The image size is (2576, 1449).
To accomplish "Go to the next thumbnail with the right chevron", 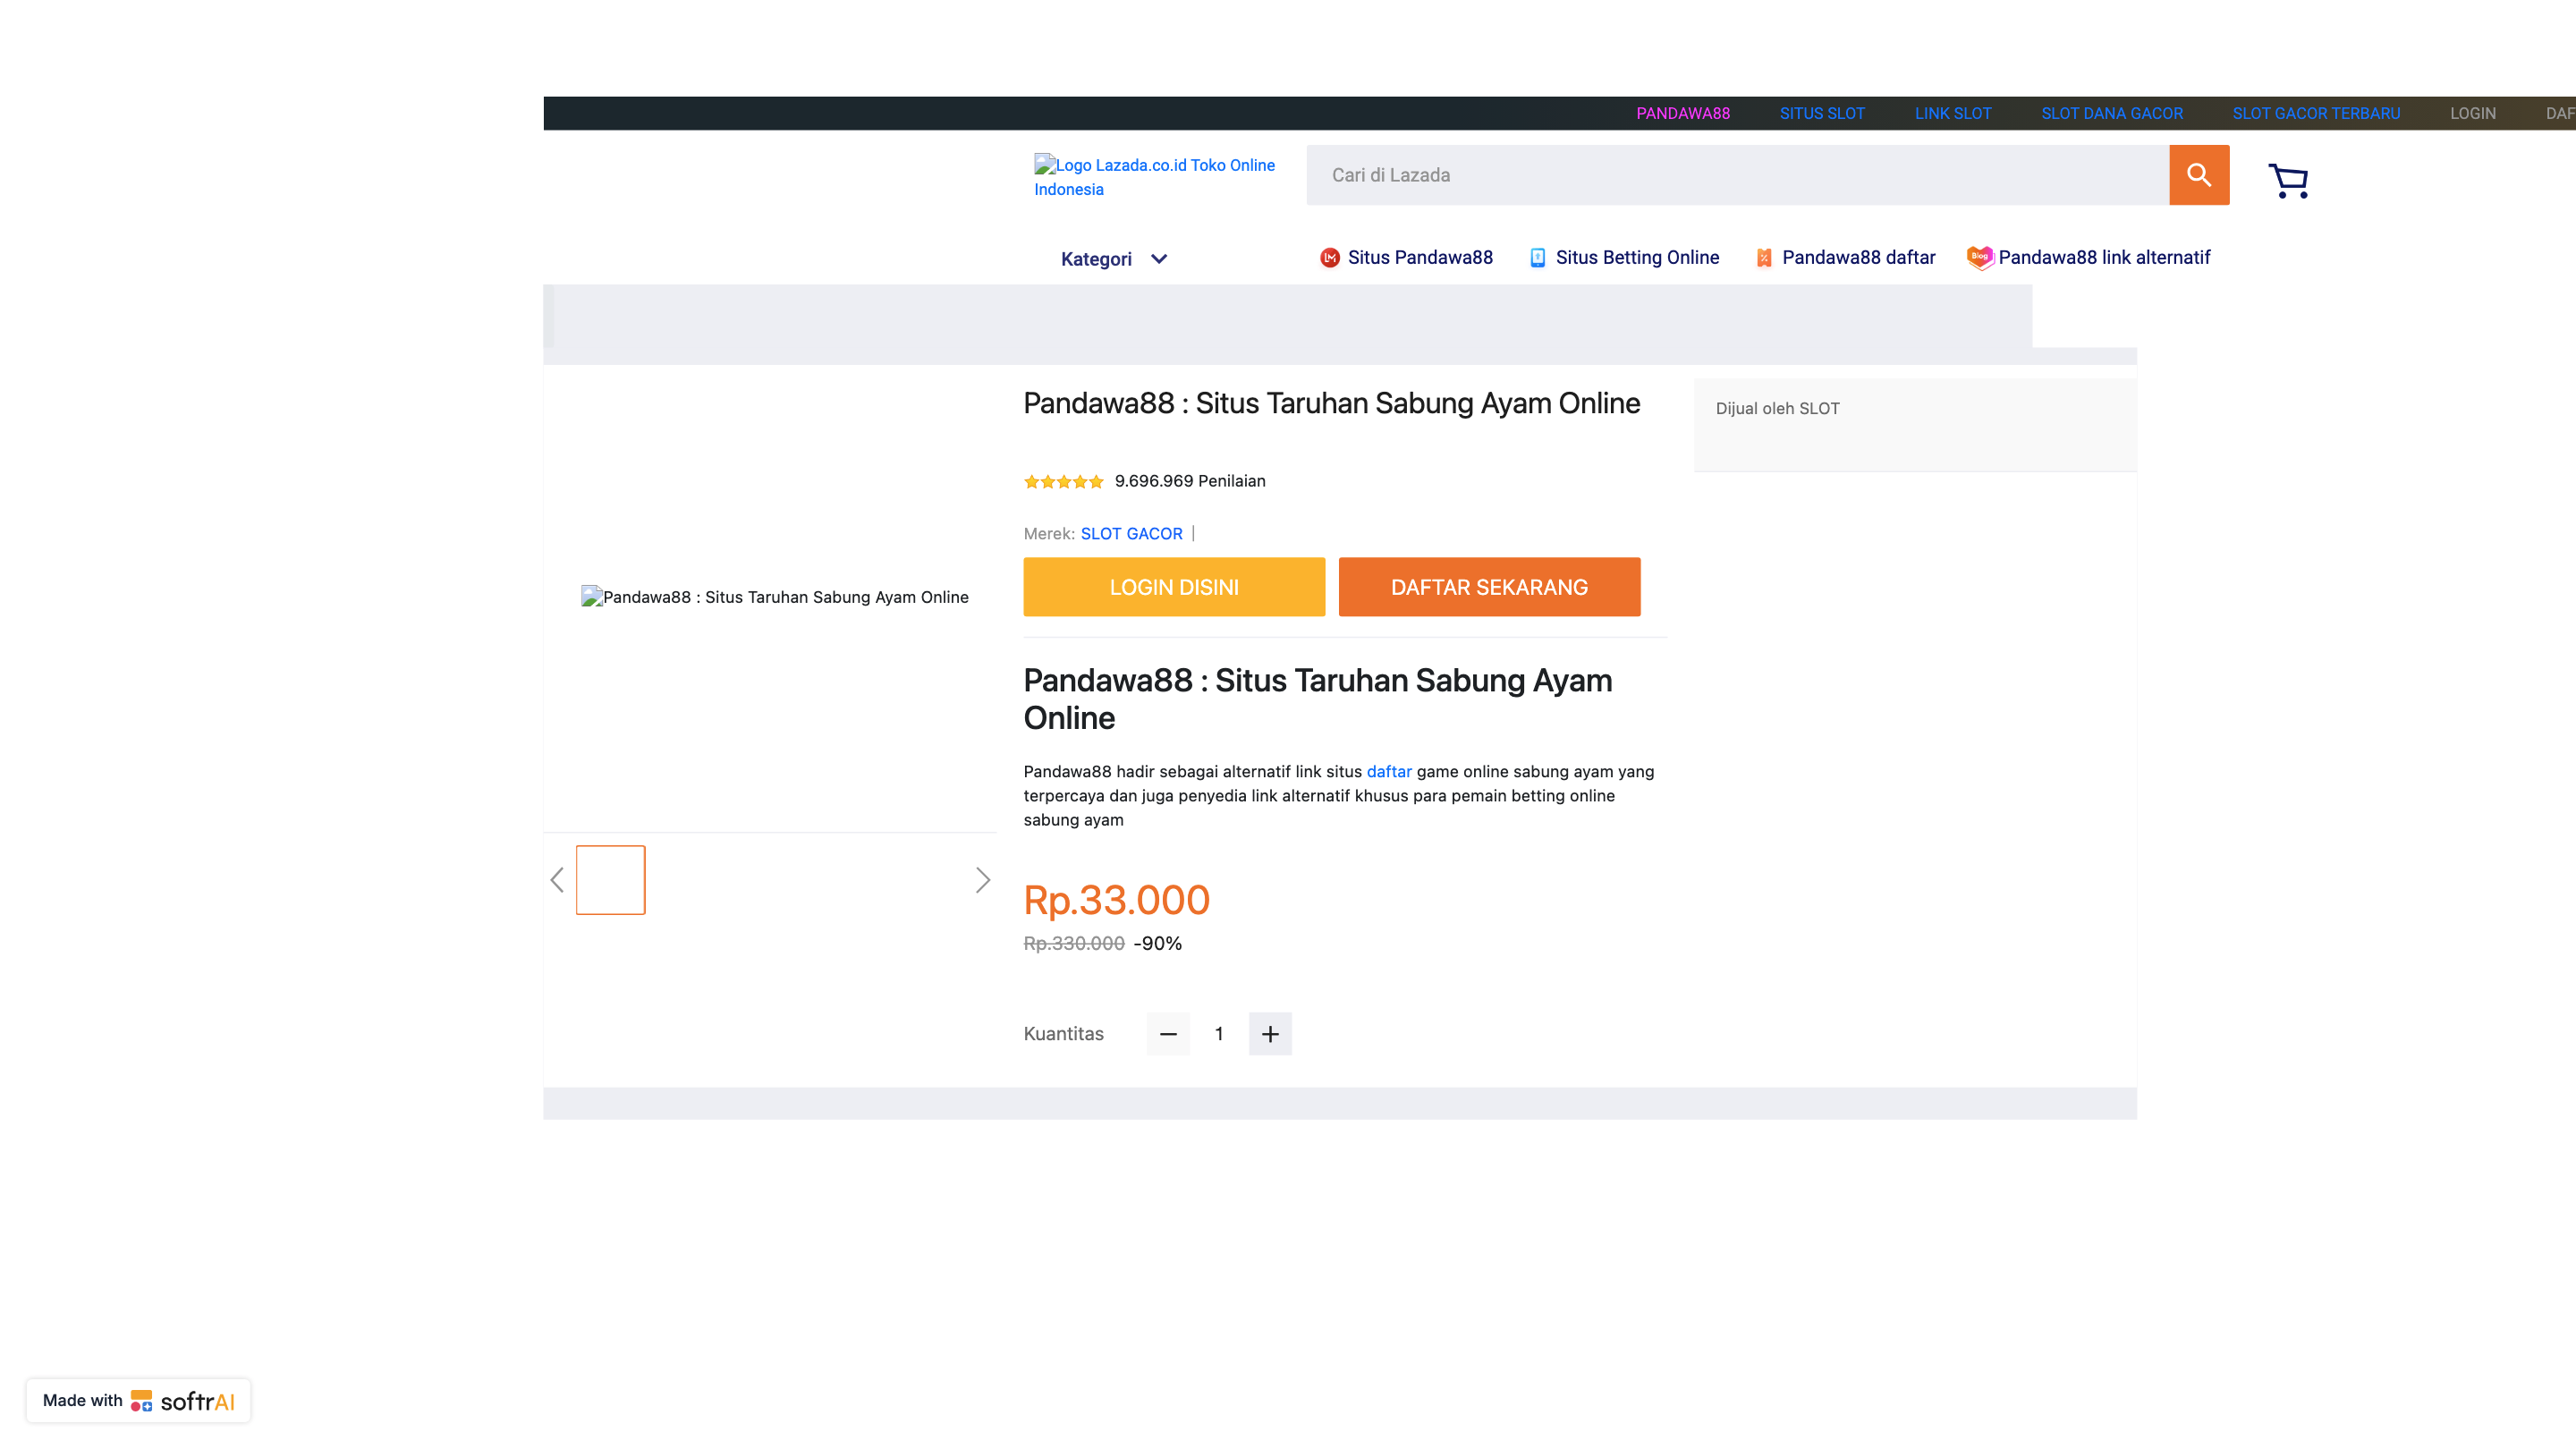I will point(982,880).
